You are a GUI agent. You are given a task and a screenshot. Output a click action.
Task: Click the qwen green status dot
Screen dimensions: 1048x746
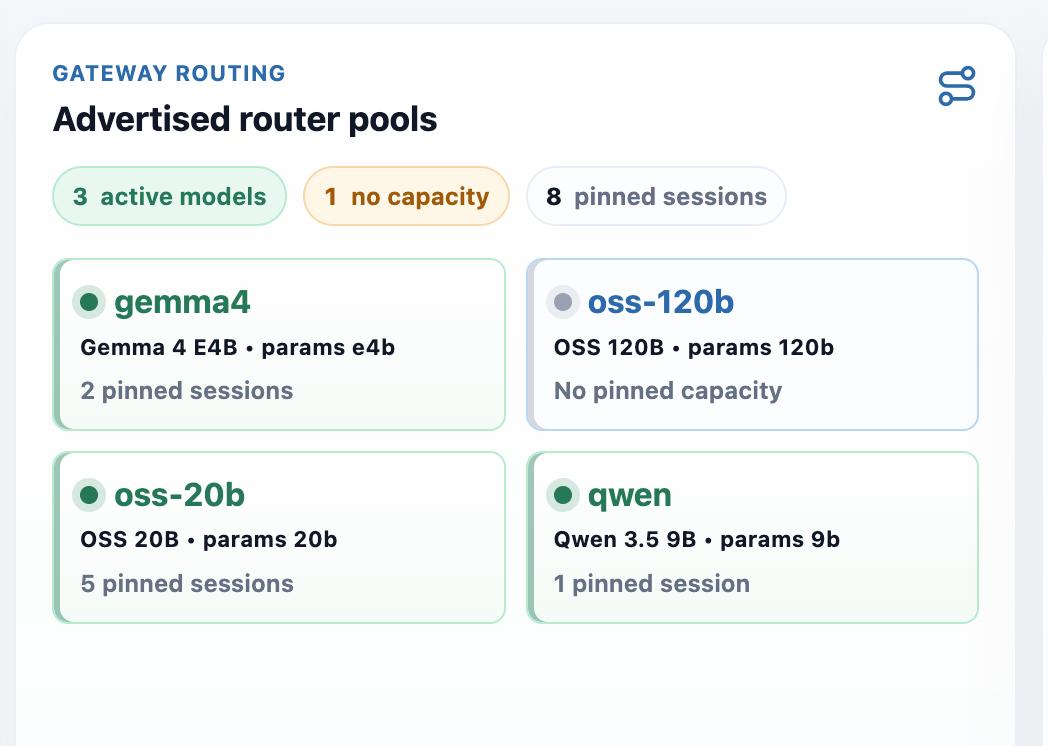(563, 495)
